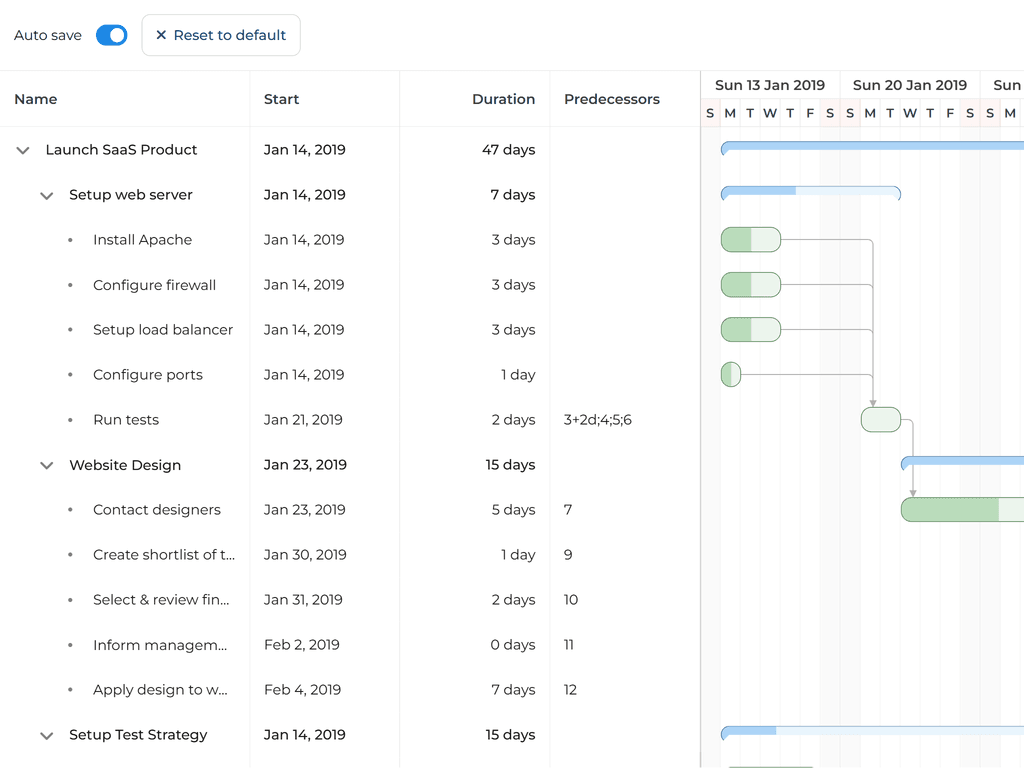Click the Setup load balancer Gantt bar
Screen dimensions: 1024x768
click(750, 330)
